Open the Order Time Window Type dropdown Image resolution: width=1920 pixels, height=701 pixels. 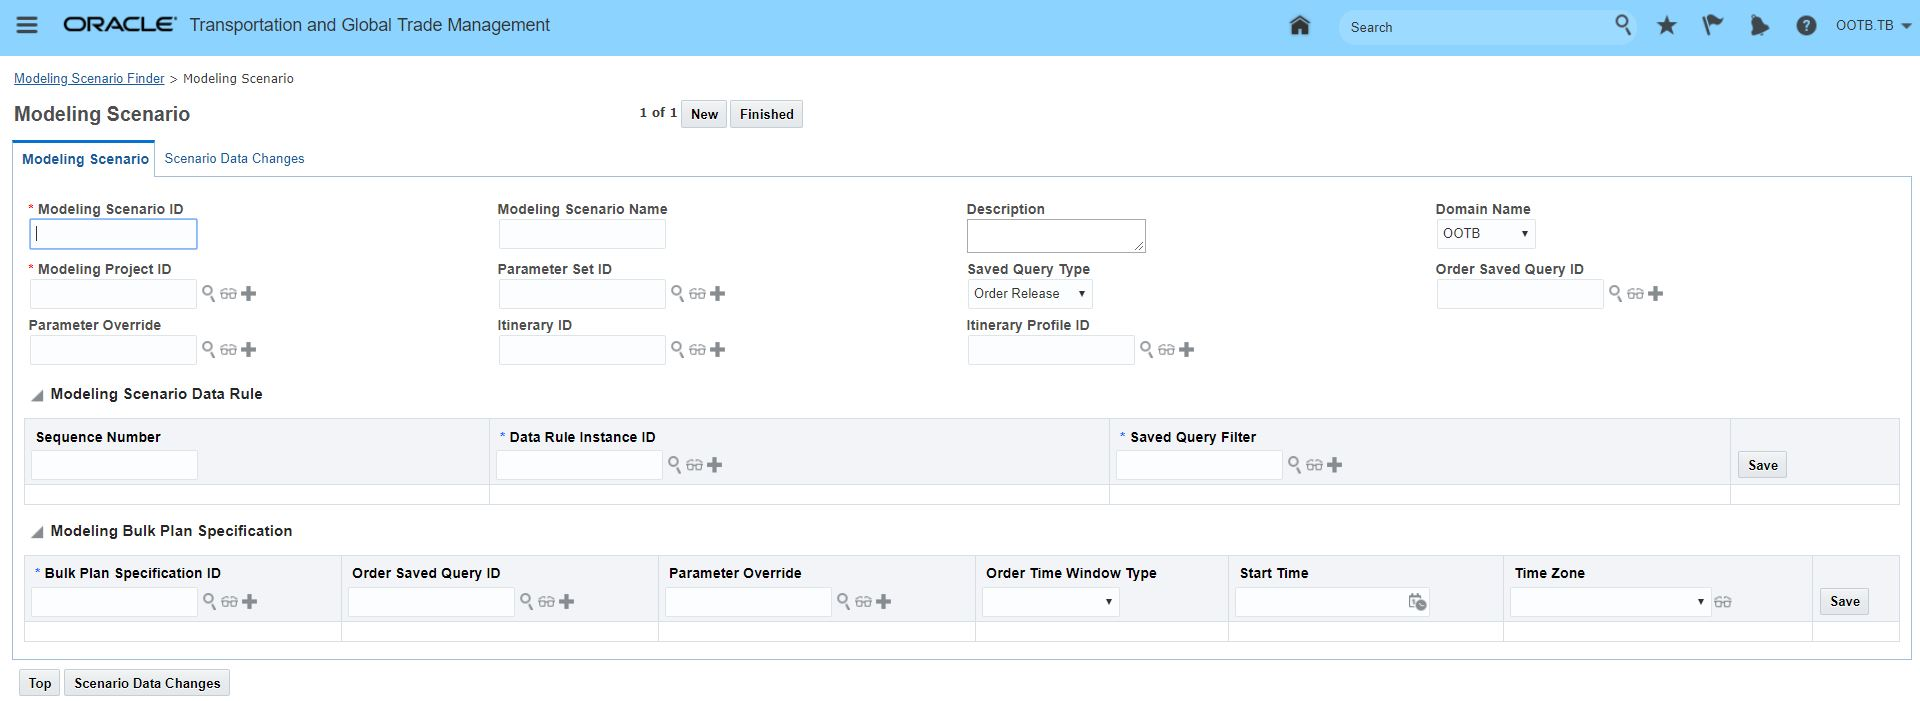[x=1050, y=601]
